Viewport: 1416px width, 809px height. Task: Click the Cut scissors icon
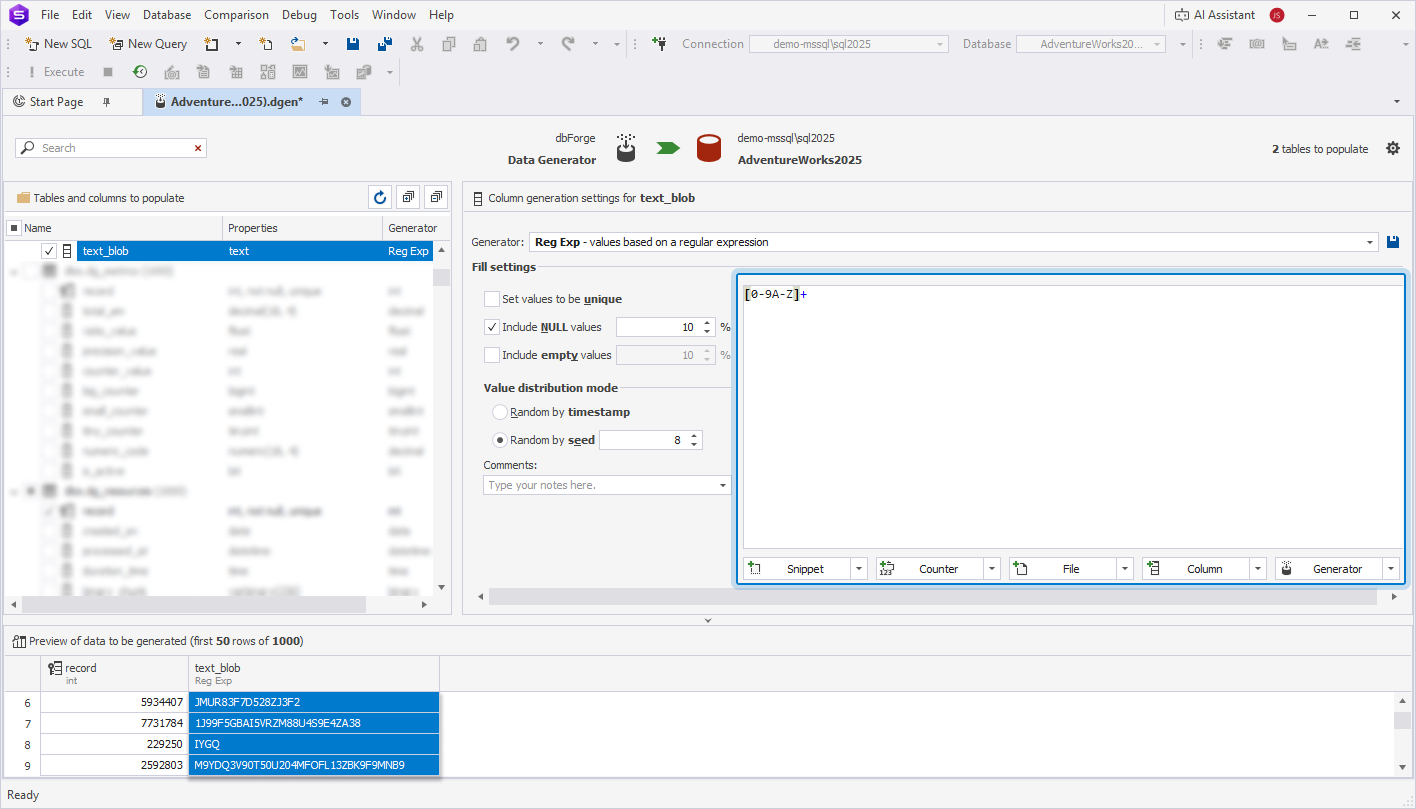(417, 44)
